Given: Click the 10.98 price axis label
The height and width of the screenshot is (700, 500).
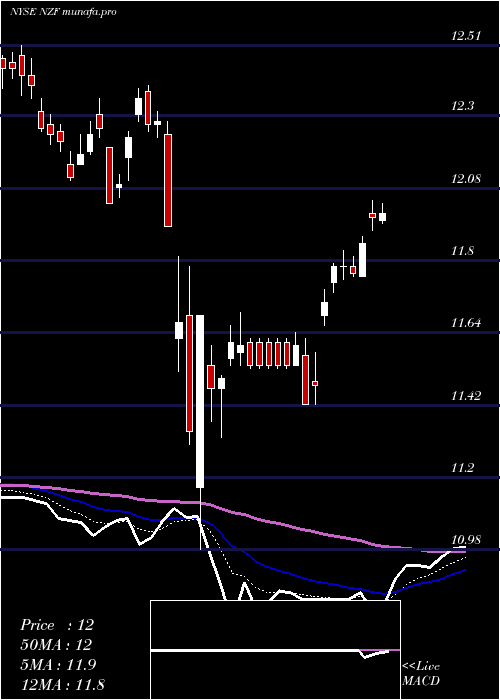Looking at the screenshot, I should click(x=466, y=540).
